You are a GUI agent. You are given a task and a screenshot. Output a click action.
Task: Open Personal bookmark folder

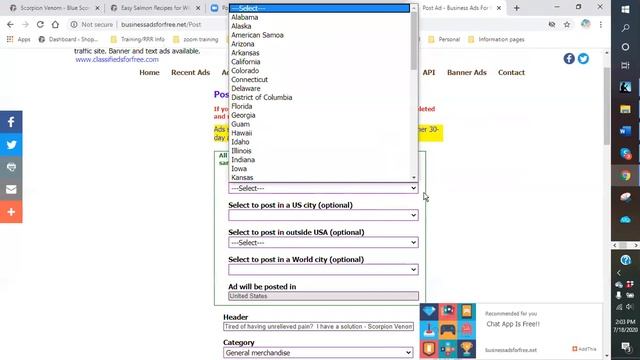click(x=444, y=40)
